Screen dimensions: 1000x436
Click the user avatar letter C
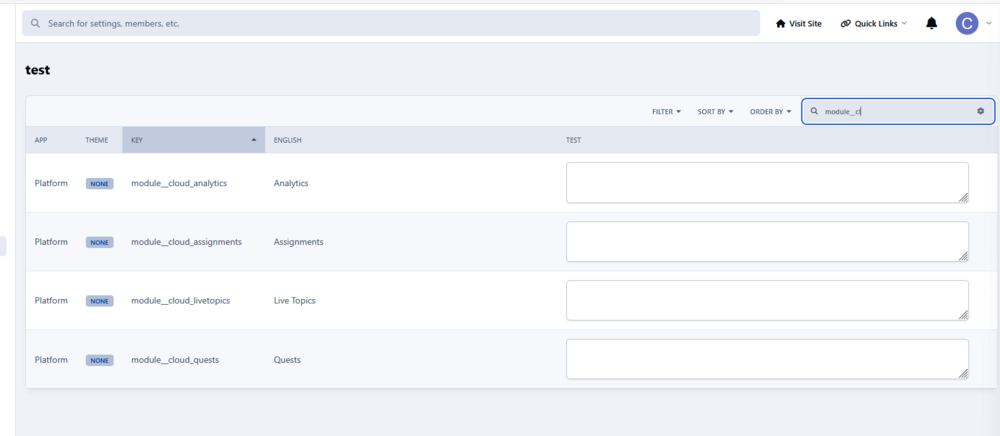(967, 24)
